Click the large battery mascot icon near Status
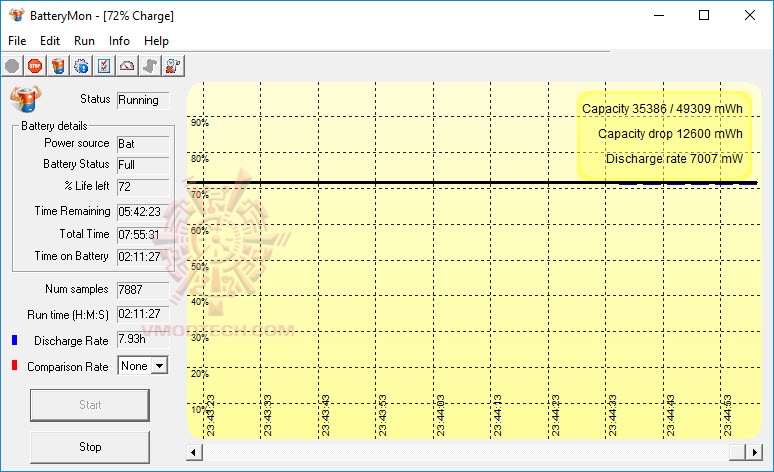The height and width of the screenshot is (472, 774). pos(26,99)
